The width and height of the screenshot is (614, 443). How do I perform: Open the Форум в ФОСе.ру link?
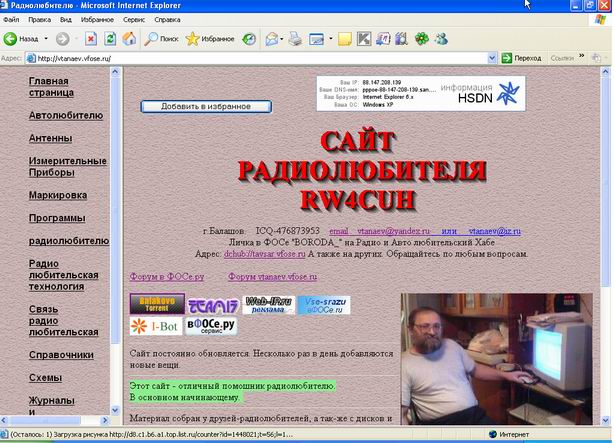click(x=167, y=275)
